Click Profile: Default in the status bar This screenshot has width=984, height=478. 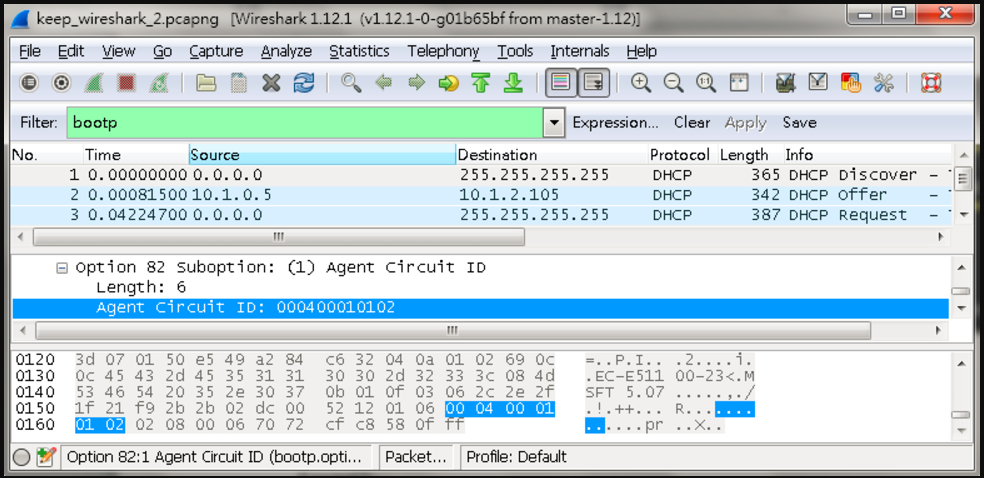(x=515, y=457)
